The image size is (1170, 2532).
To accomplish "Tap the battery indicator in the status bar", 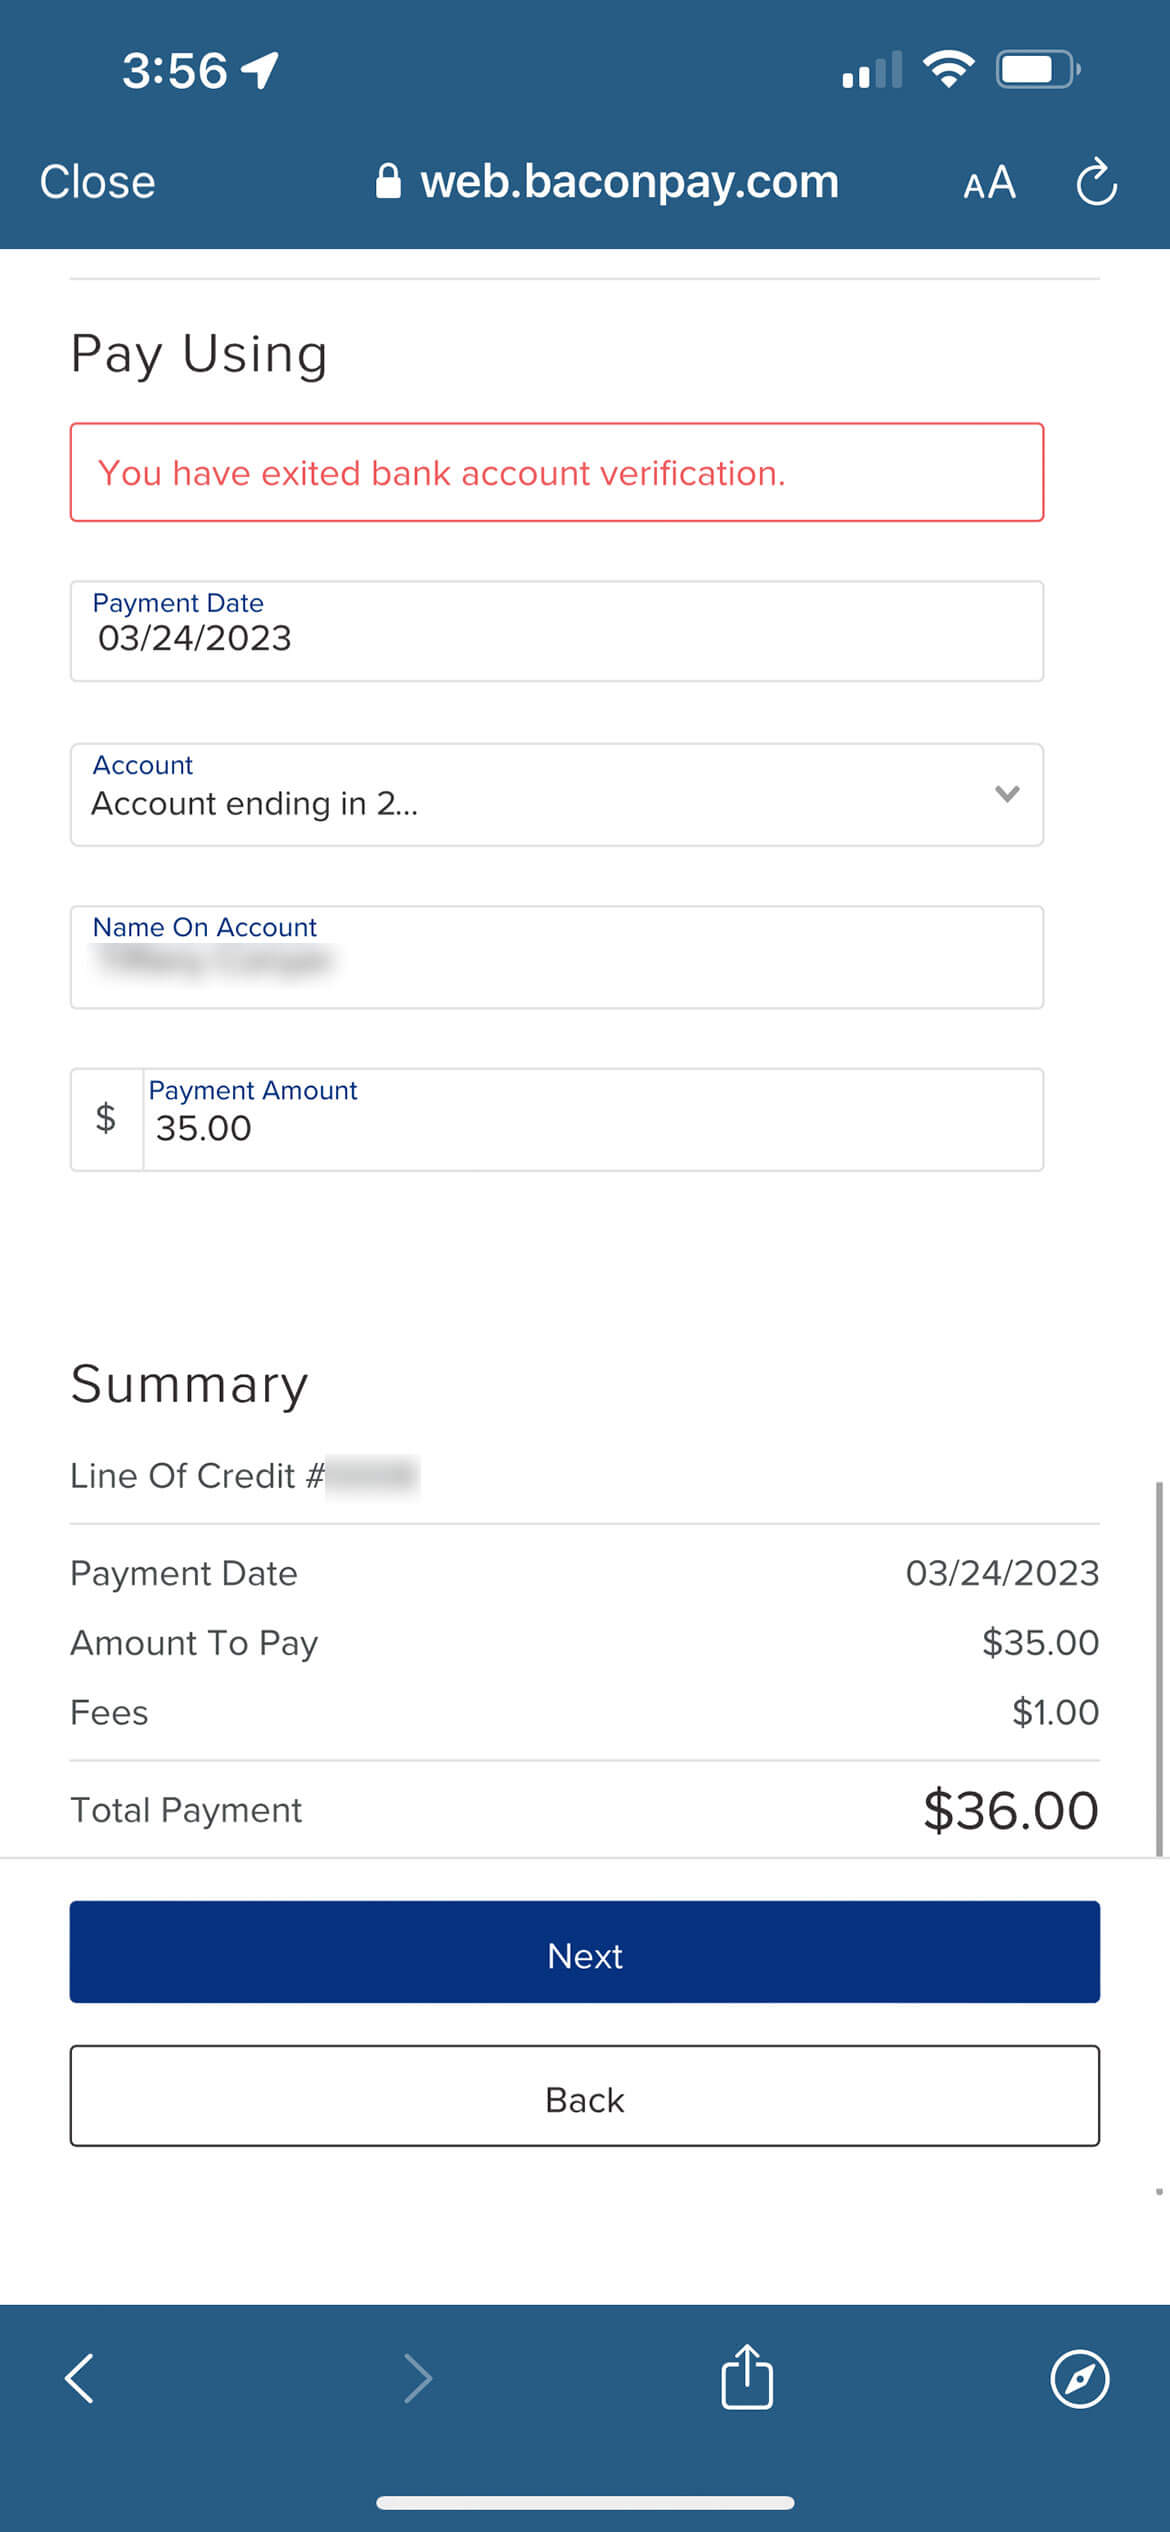I will click(x=1038, y=70).
